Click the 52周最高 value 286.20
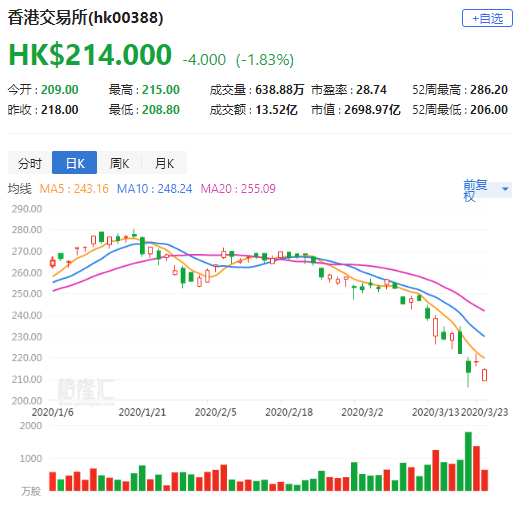This screenshot has height=508, width=525. (489, 90)
